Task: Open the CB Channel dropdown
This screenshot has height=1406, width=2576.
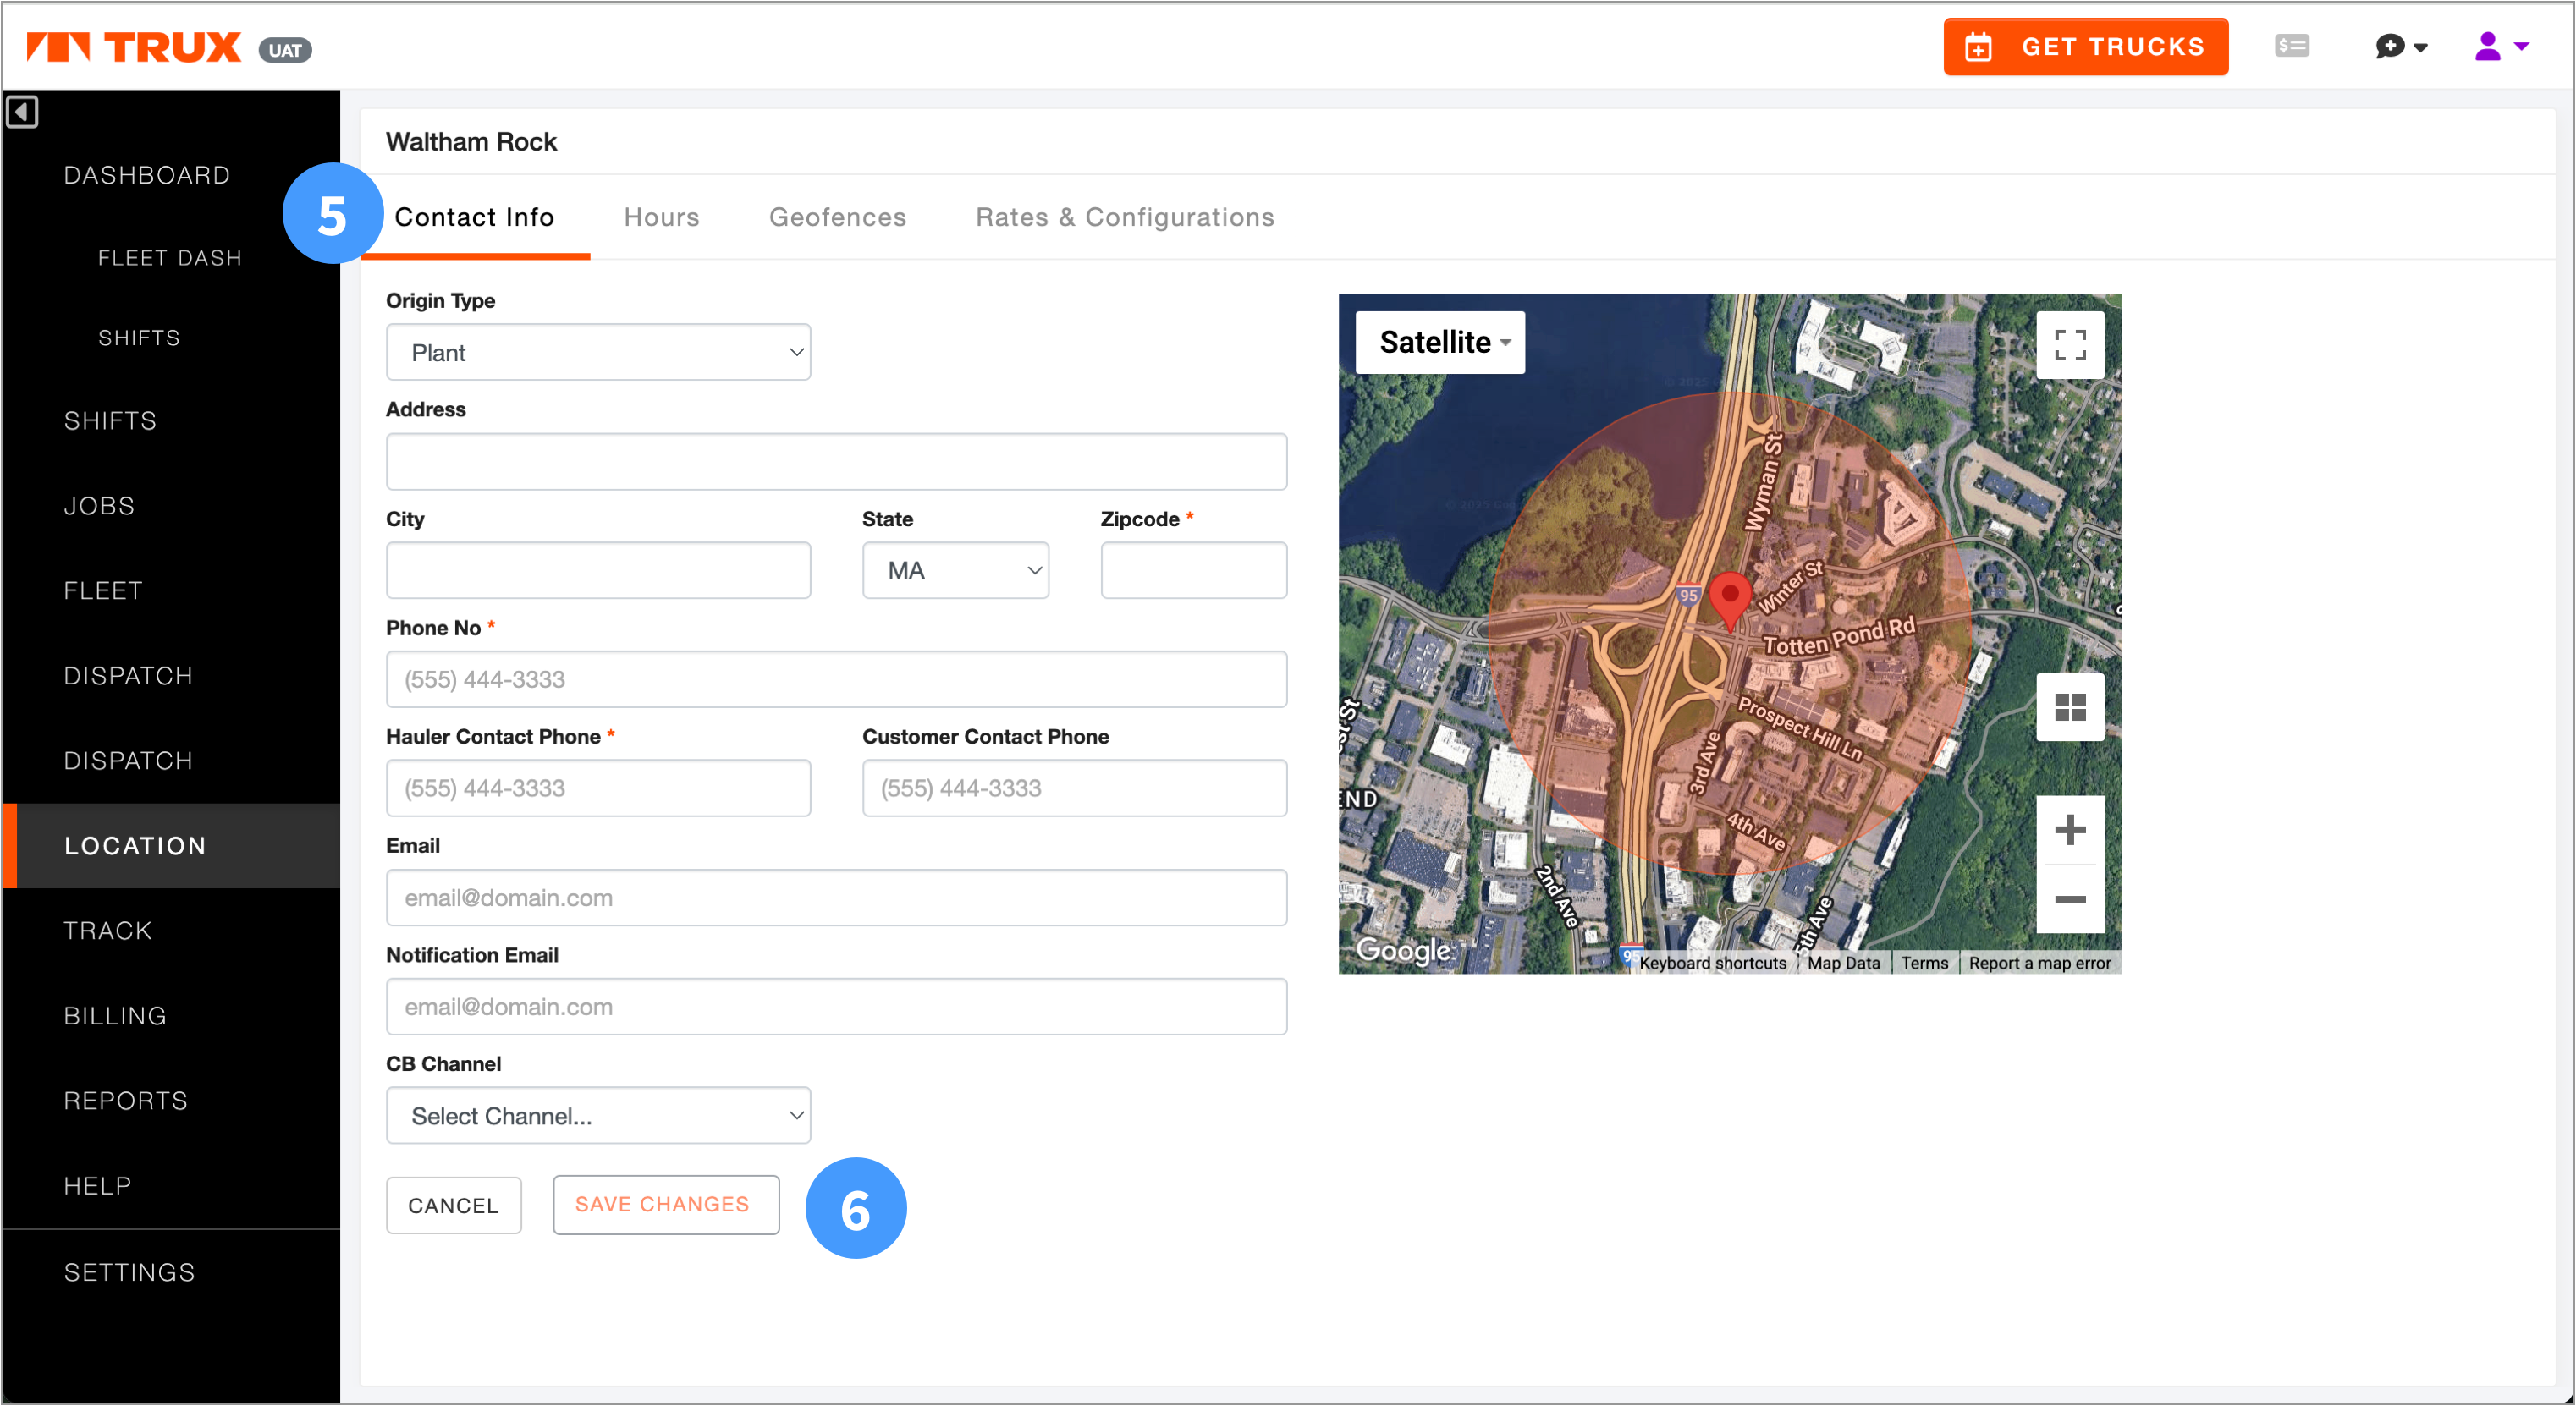Action: 598,1115
